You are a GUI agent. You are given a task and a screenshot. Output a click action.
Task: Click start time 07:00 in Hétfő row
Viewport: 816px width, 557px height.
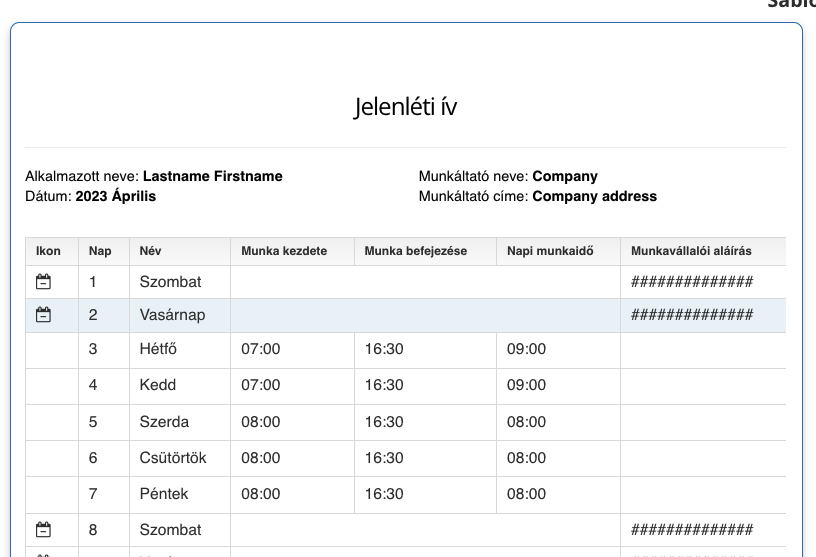point(261,349)
